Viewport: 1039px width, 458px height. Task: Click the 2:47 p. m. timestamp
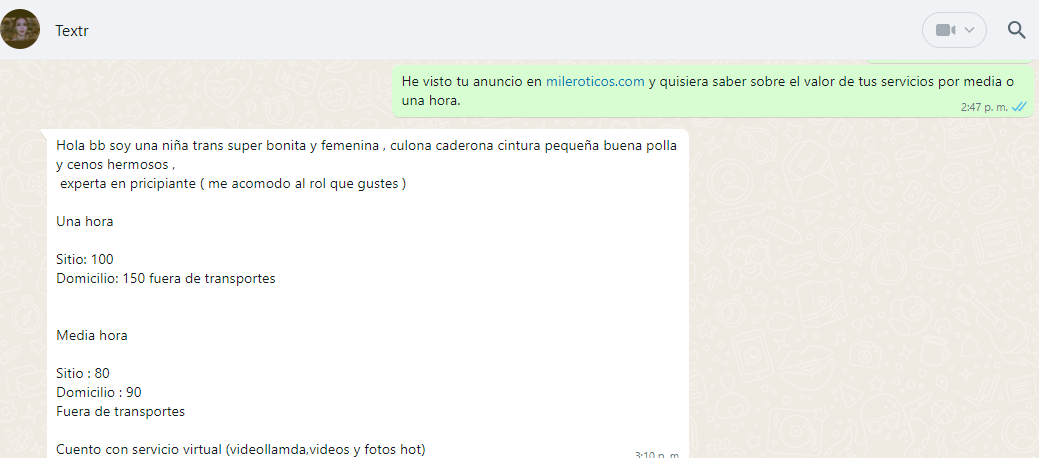pyautogui.click(x=983, y=106)
